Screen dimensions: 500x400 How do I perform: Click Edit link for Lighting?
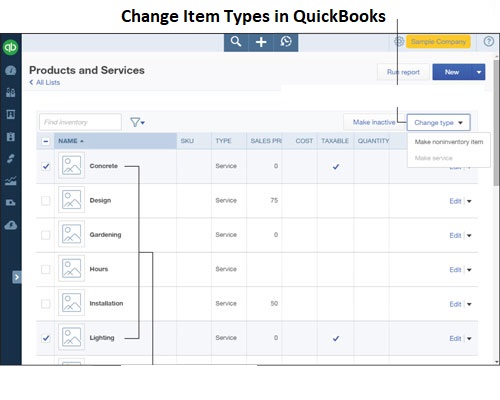[x=455, y=339]
